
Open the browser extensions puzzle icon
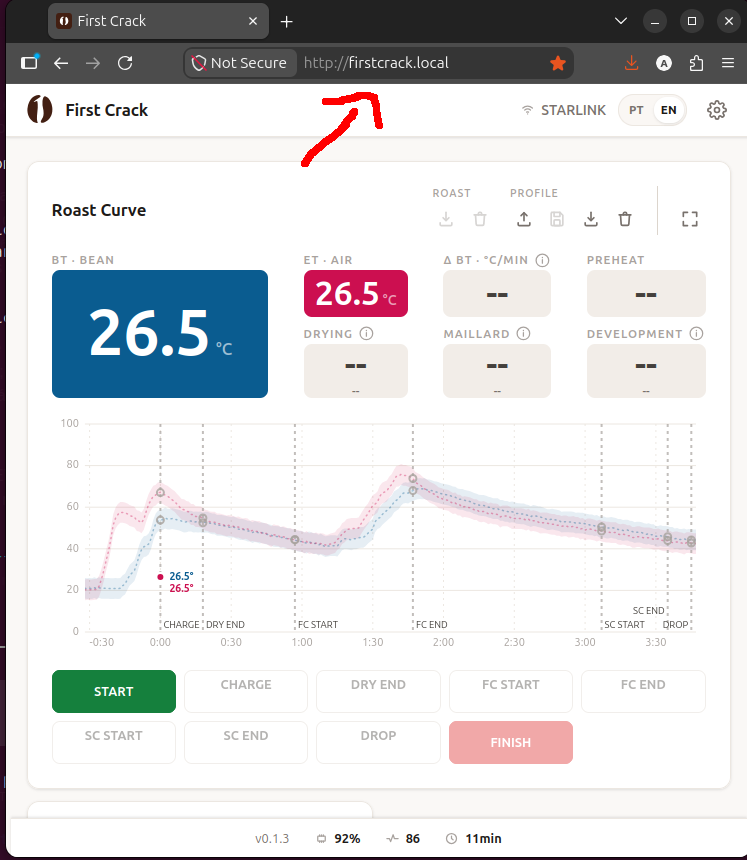coord(696,63)
